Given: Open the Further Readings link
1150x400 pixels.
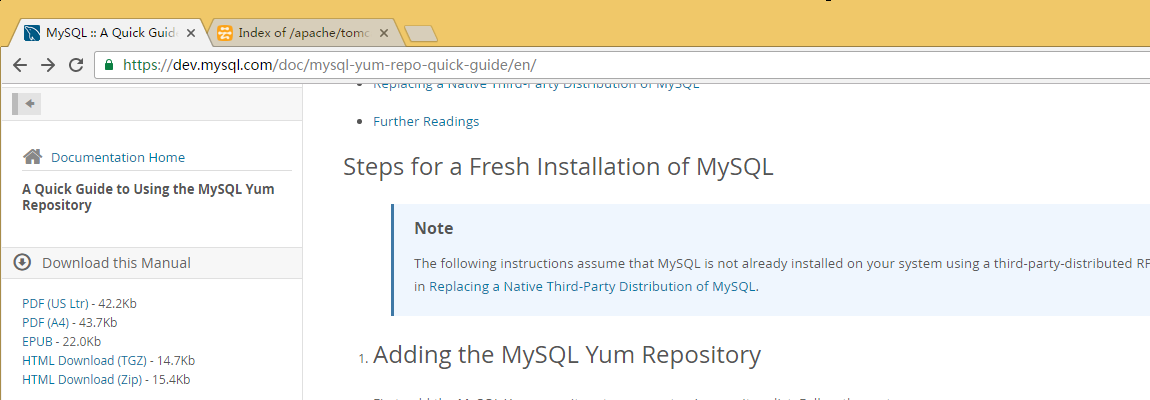Looking at the screenshot, I should coord(426,121).
